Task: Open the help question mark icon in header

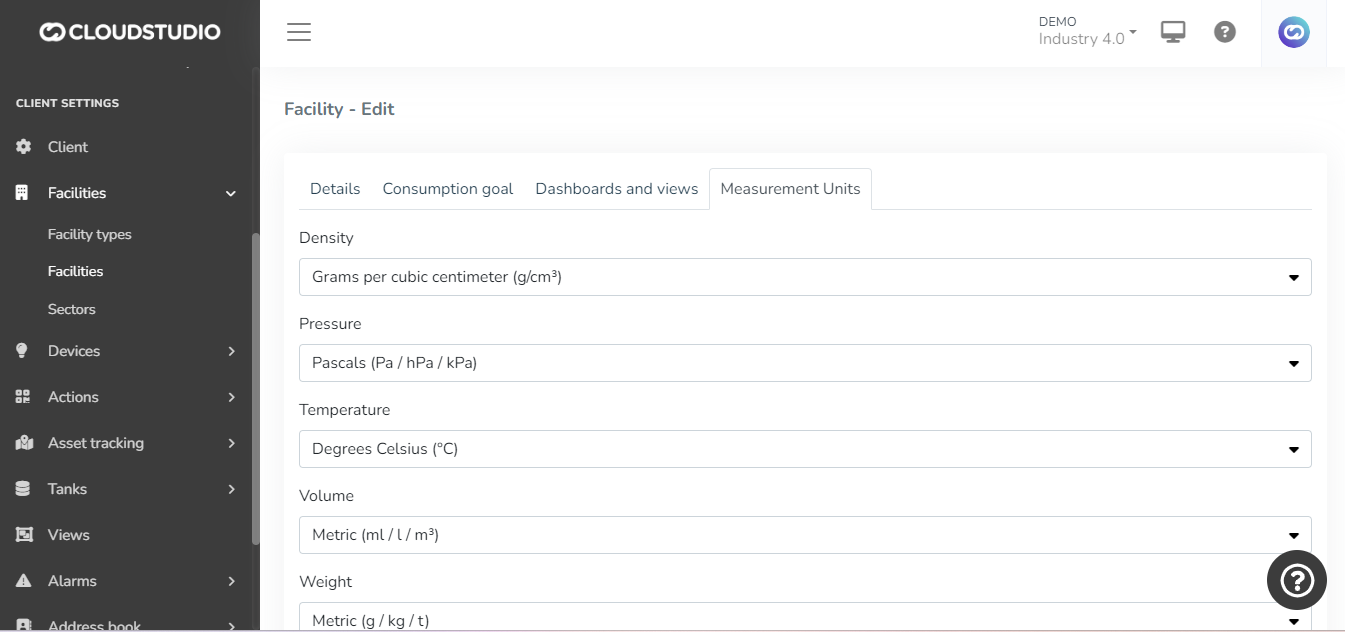Action: [x=1225, y=32]
